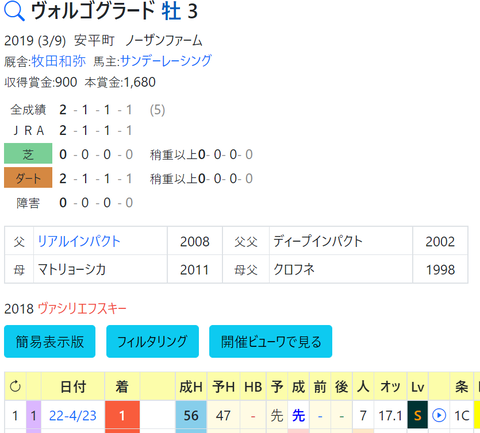
Task: Sort by 前 column header
Action: (320, 387)
